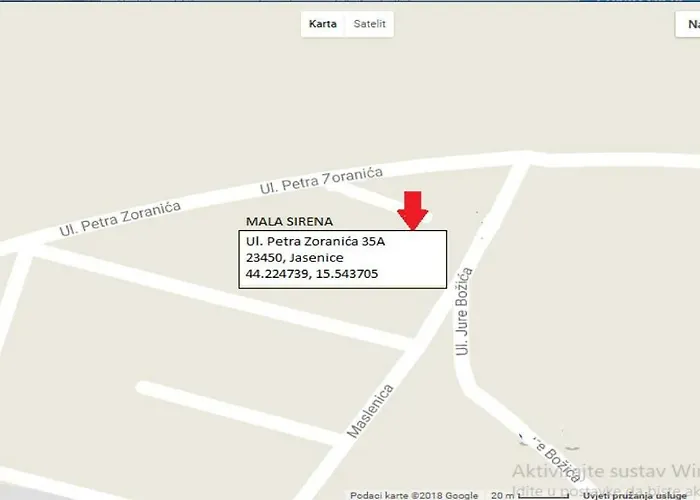Switch to the Karta map view
This screenshot has height=500, width=700.
click(x=323, y=24)
